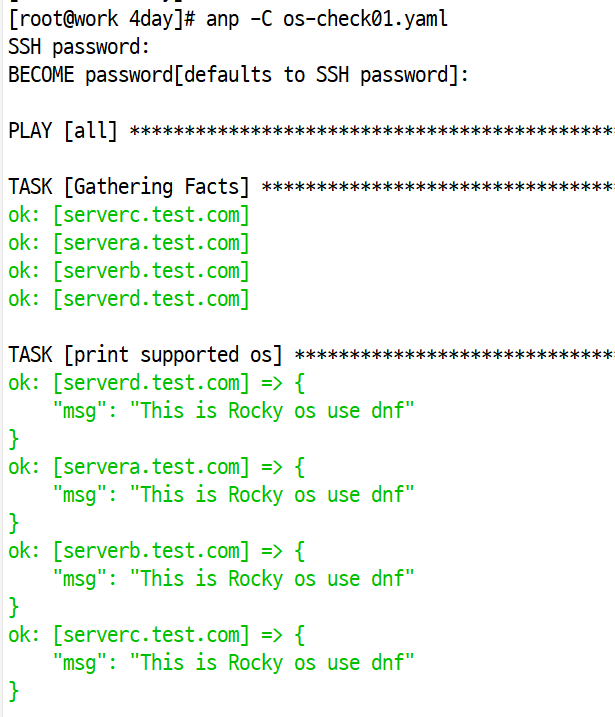This screenshot has height=717, width=615.
Task: Click the last closing brace in output
Action: 14,691
